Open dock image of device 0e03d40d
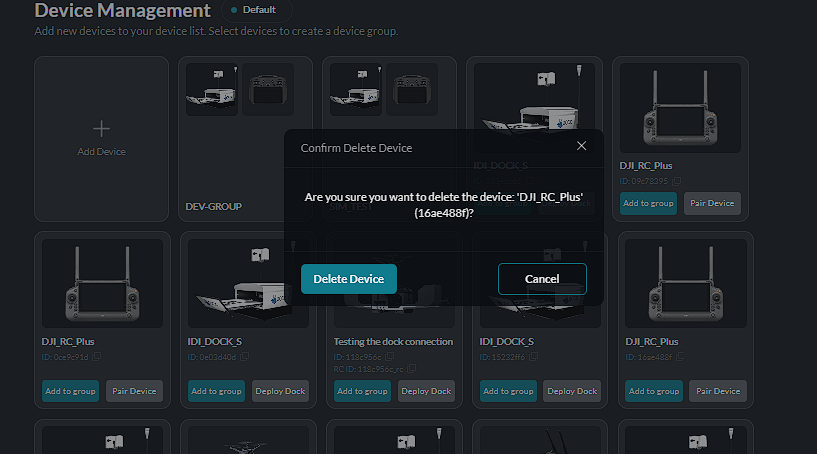817x454 pixels. (x=248, y=283)
